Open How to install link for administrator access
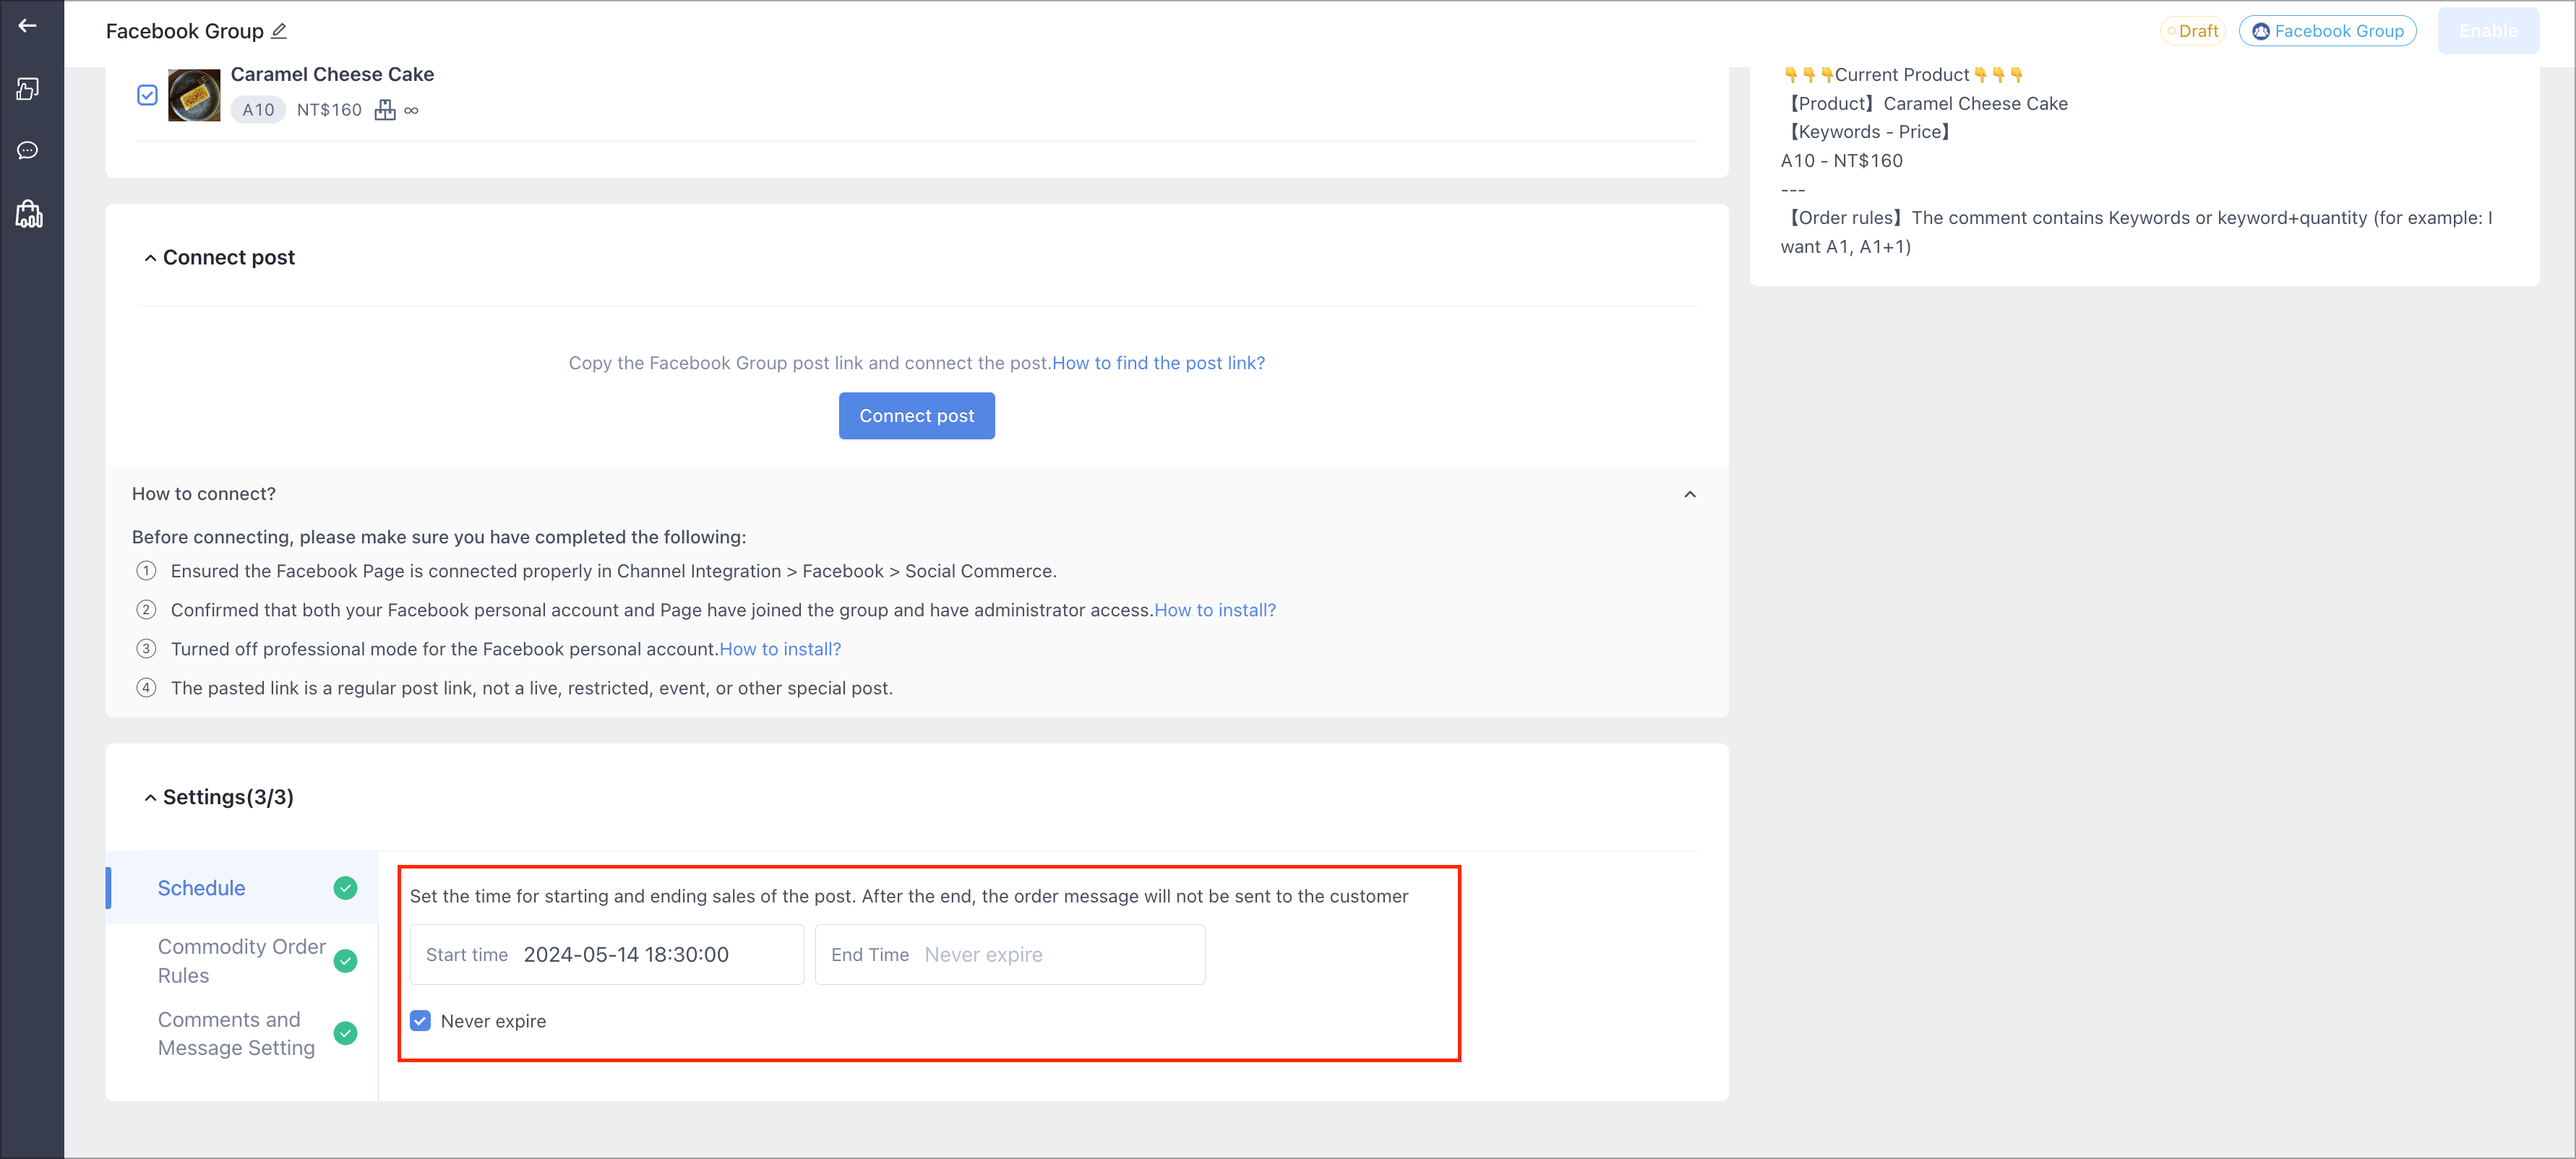The height and width of the screenshot is (1159, 2576). pos(1215,610)
